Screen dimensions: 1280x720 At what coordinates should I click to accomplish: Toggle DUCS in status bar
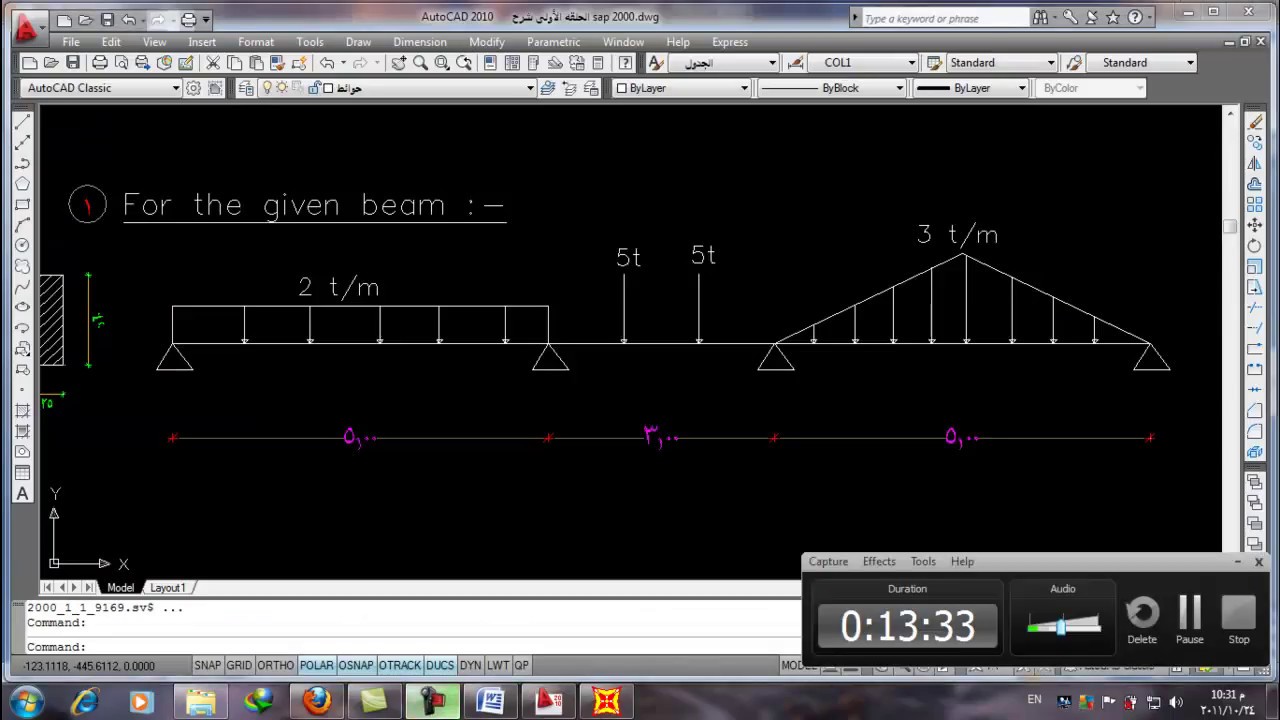tap(440, 665)
